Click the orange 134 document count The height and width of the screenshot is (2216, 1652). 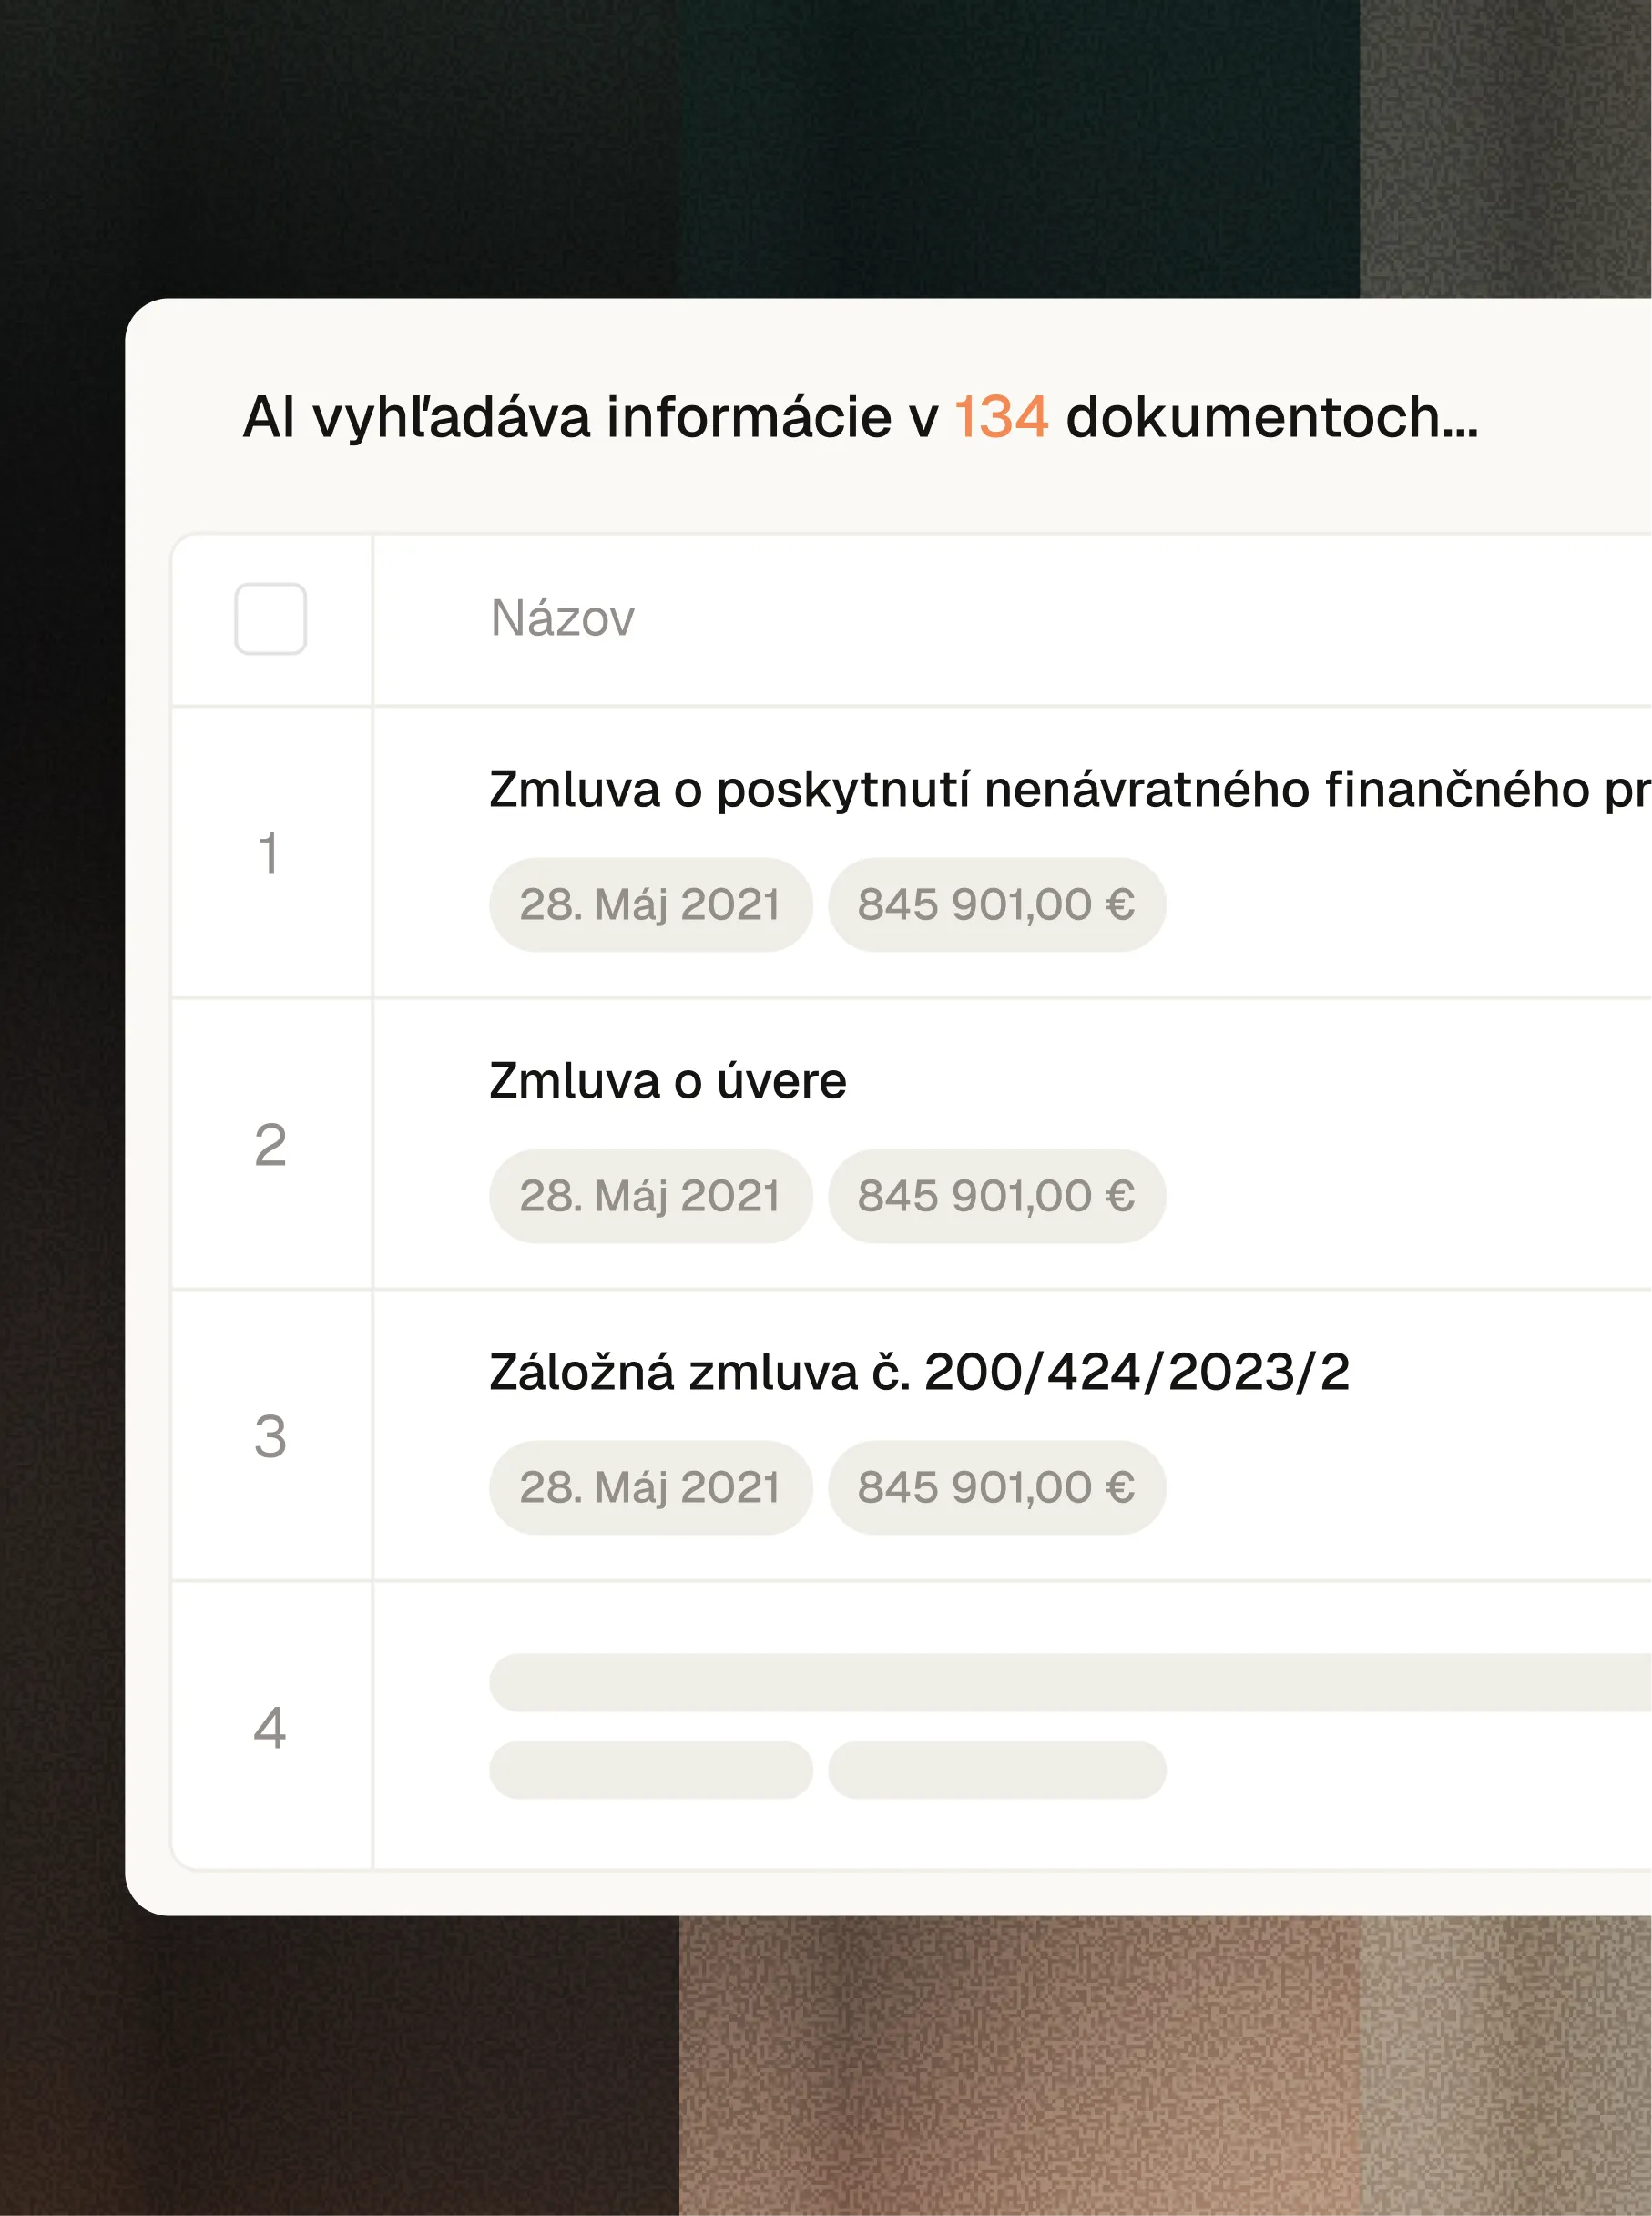[1001, 417]
